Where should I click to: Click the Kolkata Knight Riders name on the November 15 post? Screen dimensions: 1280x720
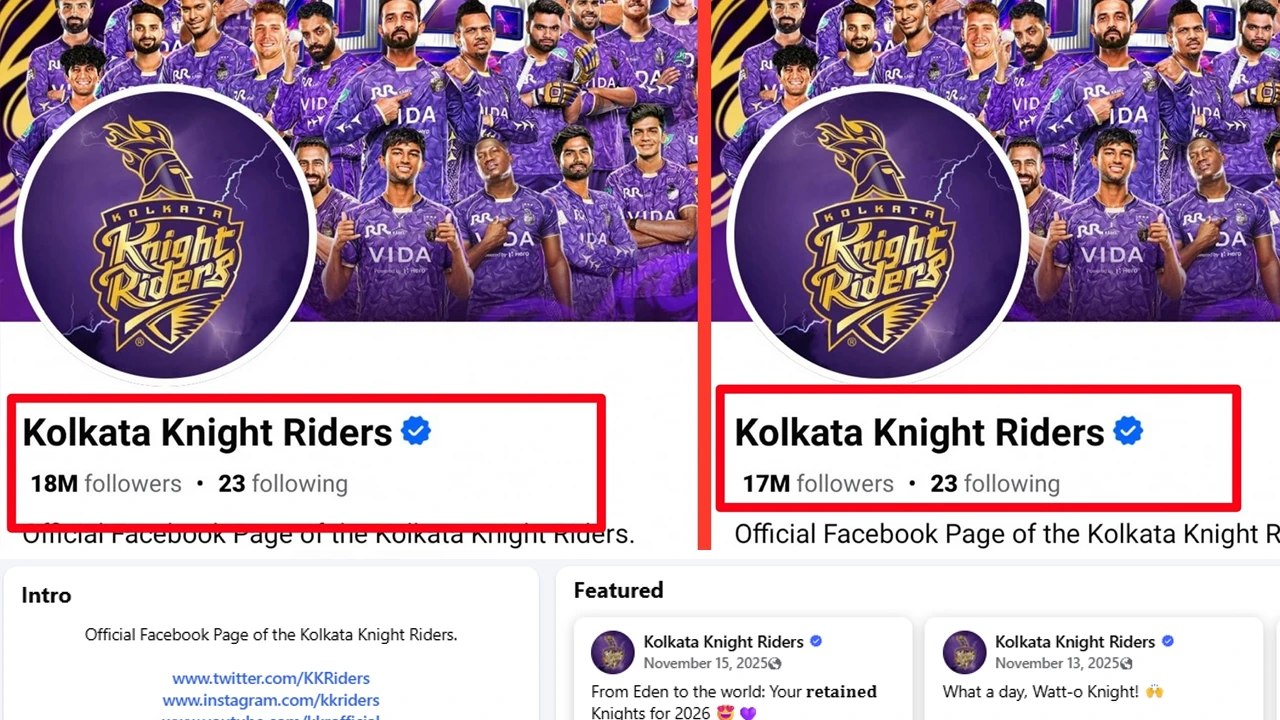(x=724, y=642)
